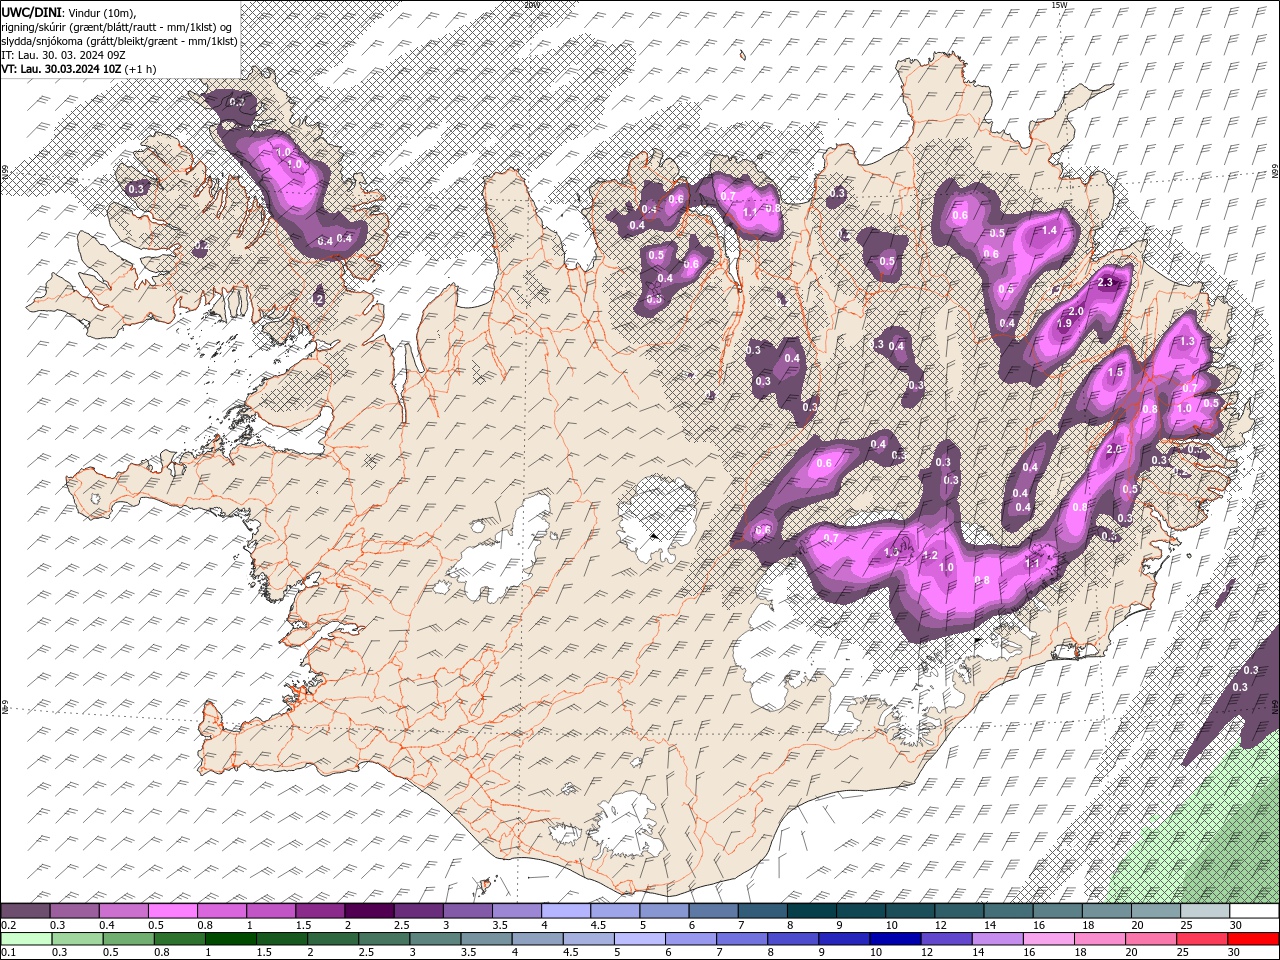Image resolution: width=1280 pixels, height=960 pixels.
Task: Click the '20W' longitude label at top
Action: (x=531, y=5)
